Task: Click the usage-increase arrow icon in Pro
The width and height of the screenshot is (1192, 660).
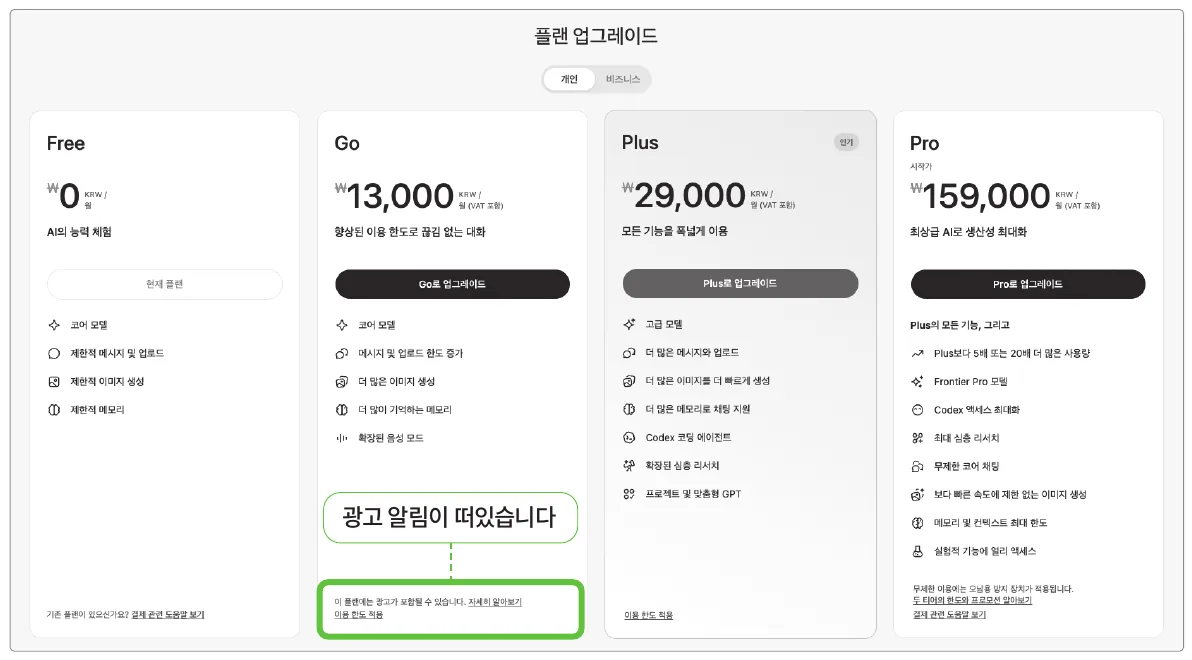Action: coord(918,354)
